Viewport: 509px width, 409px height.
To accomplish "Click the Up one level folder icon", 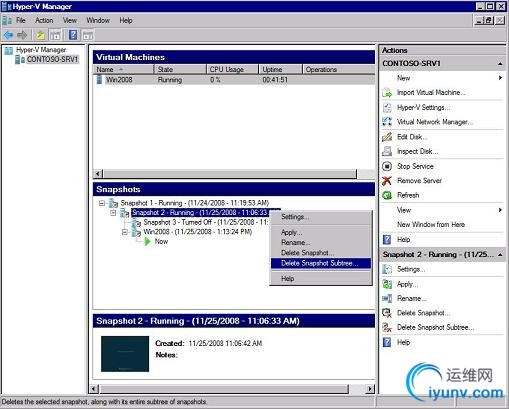I will point(40,35).
